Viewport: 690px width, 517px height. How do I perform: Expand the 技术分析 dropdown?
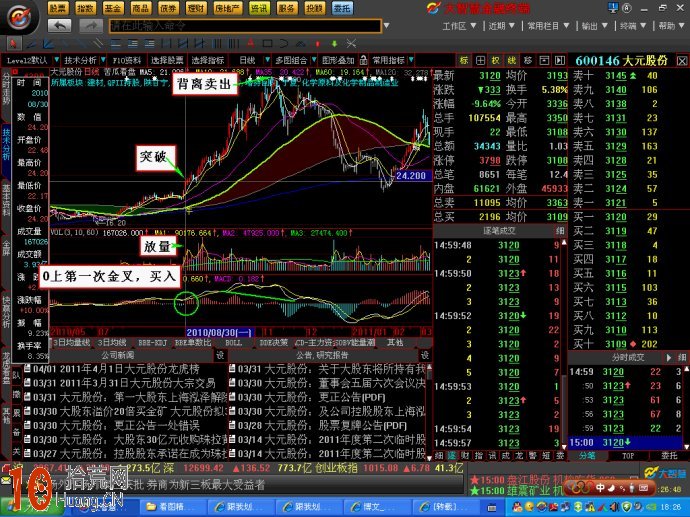(103, 60)
